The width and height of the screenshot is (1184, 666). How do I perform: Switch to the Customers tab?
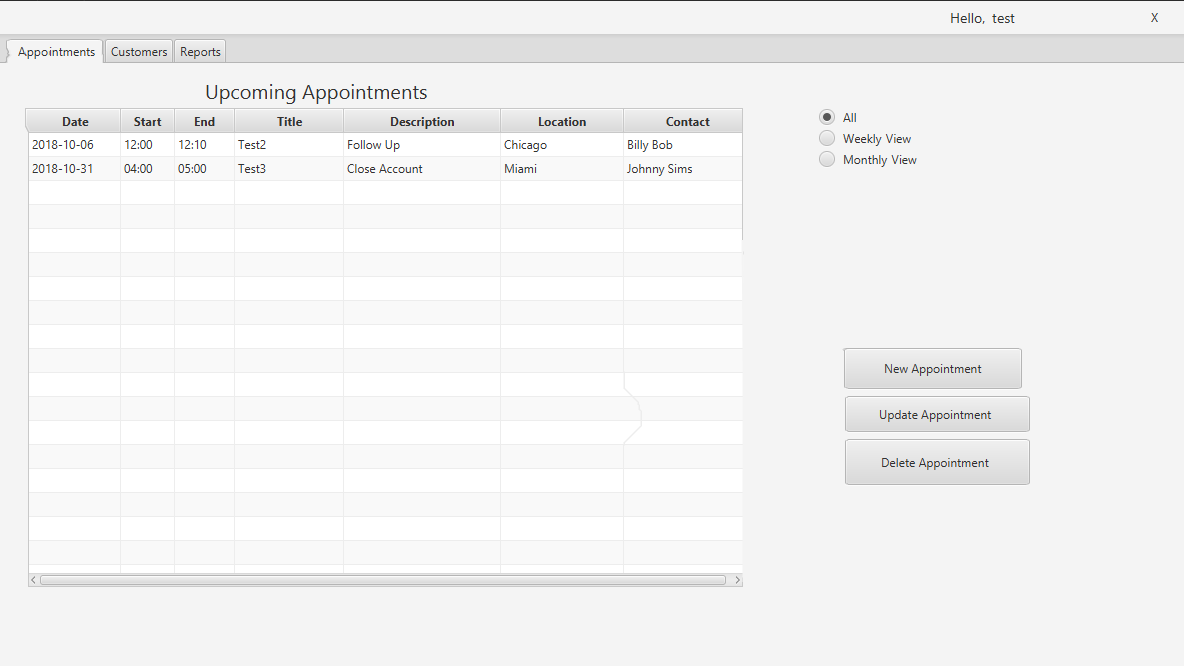tap(138, 51)
